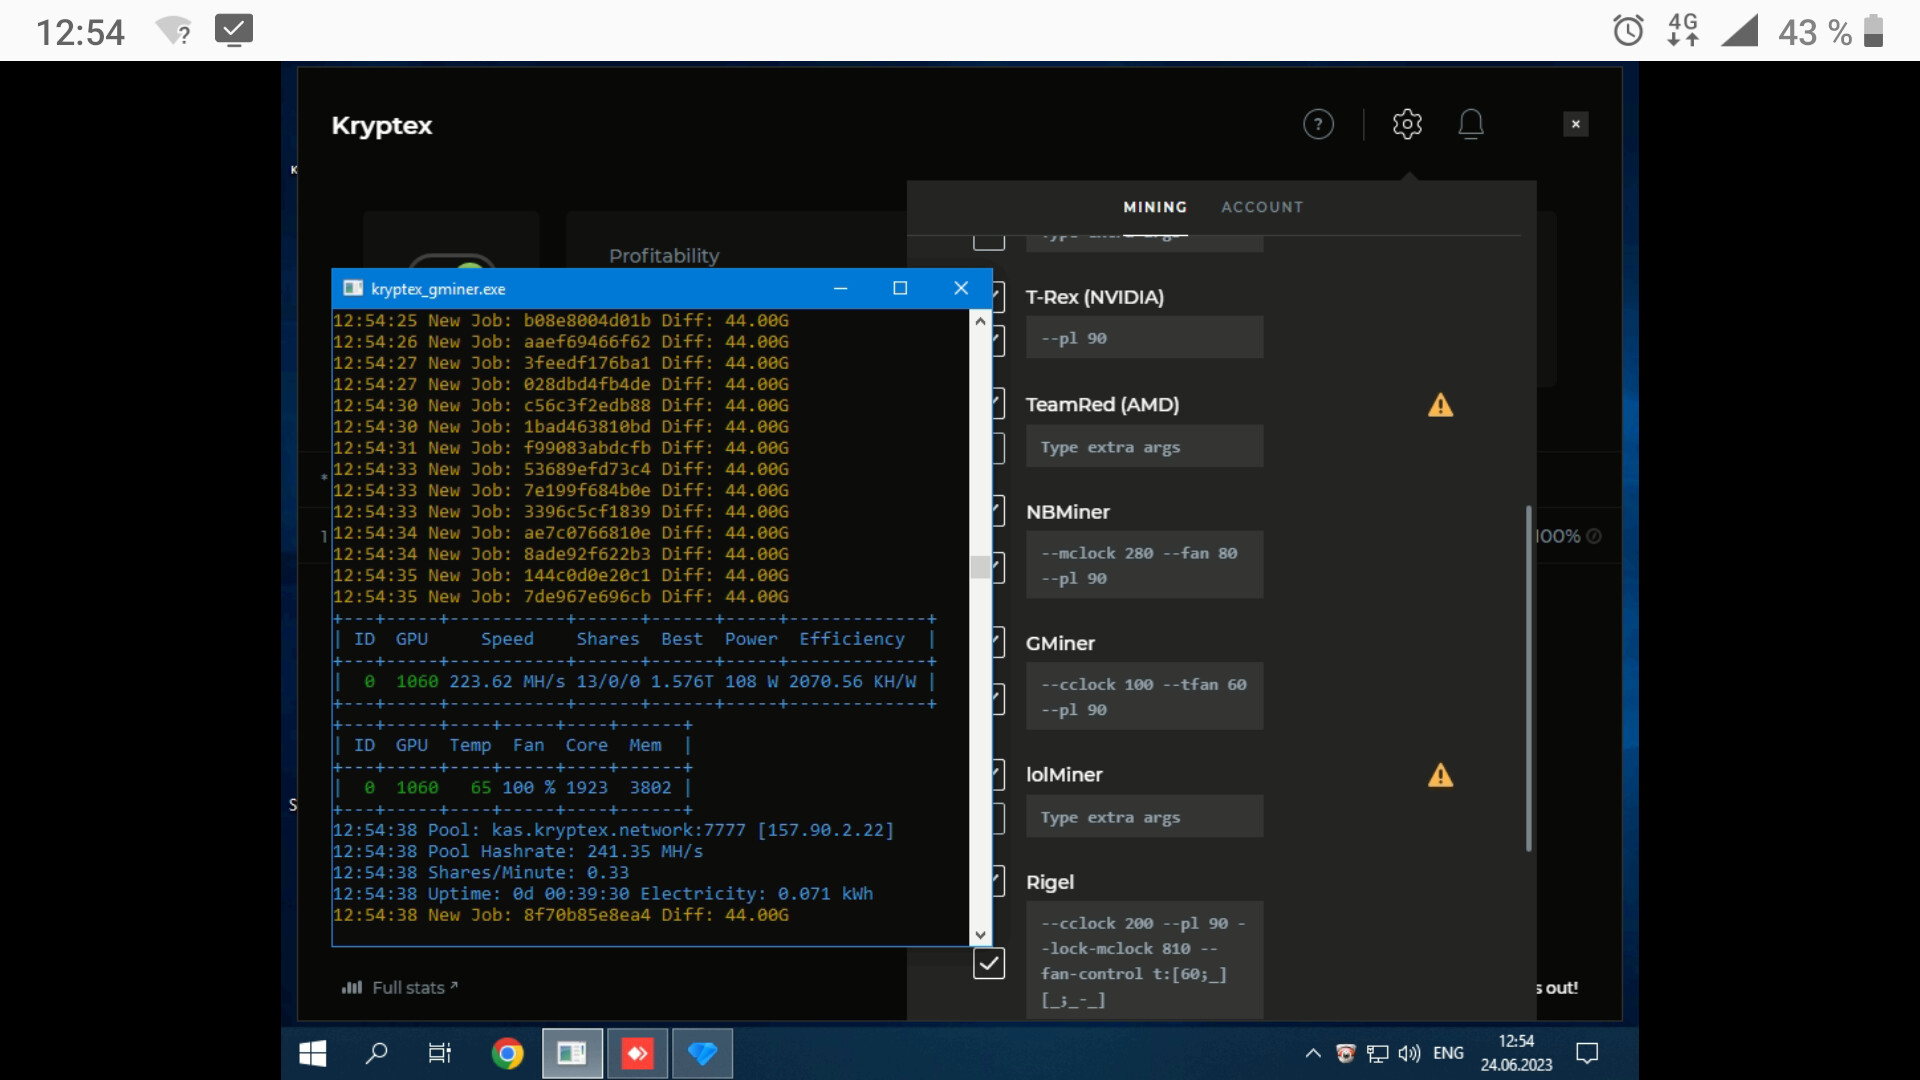Switch to the ACCOUNT tab
1920x1080 pixels.
coord(1262,207)
